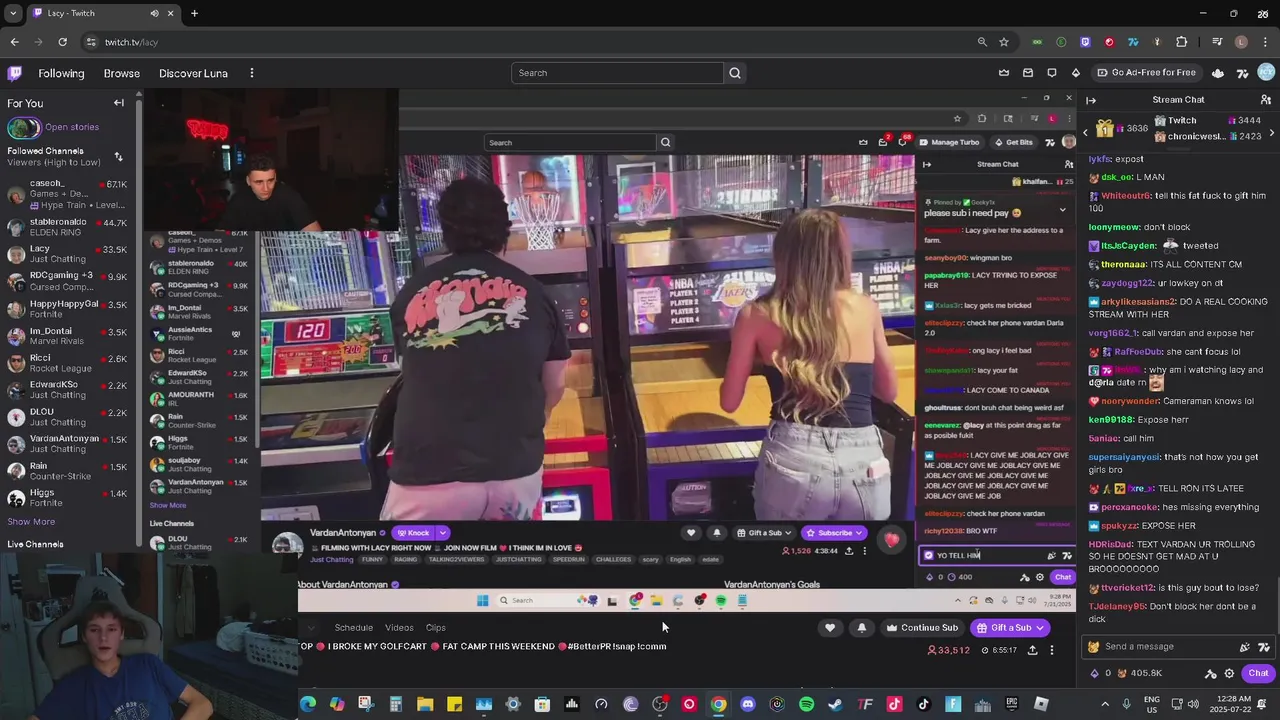1280x720 pixels.
Task: Open 7TV icon in Twitch top bar
Action: 1243,73
